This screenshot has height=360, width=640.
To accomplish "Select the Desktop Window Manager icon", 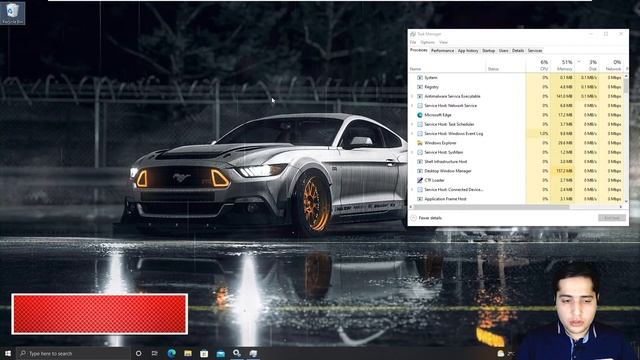I will (x=420, y=171).
